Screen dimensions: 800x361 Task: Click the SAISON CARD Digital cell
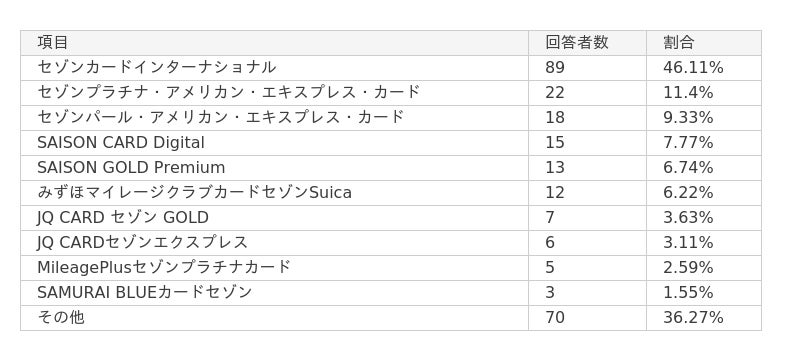pyautogui.click(x=274, y=143)
